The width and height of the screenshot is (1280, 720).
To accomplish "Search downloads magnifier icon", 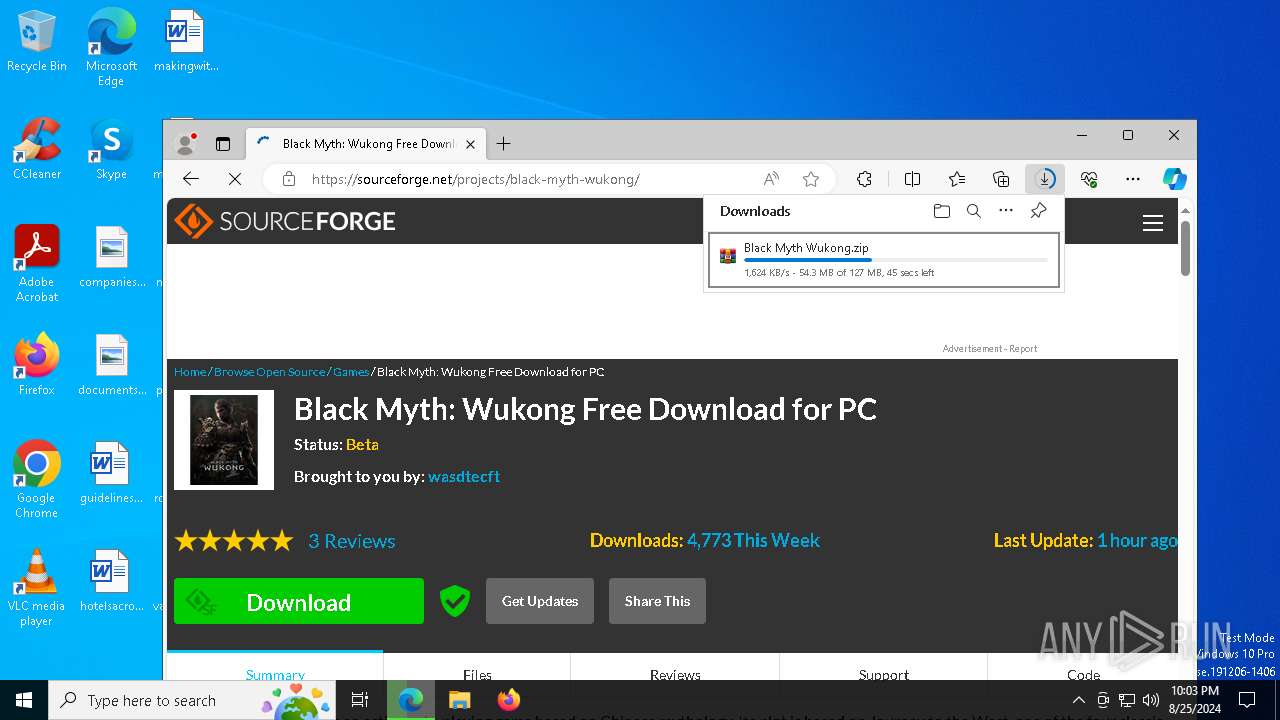I will (974, 211).
